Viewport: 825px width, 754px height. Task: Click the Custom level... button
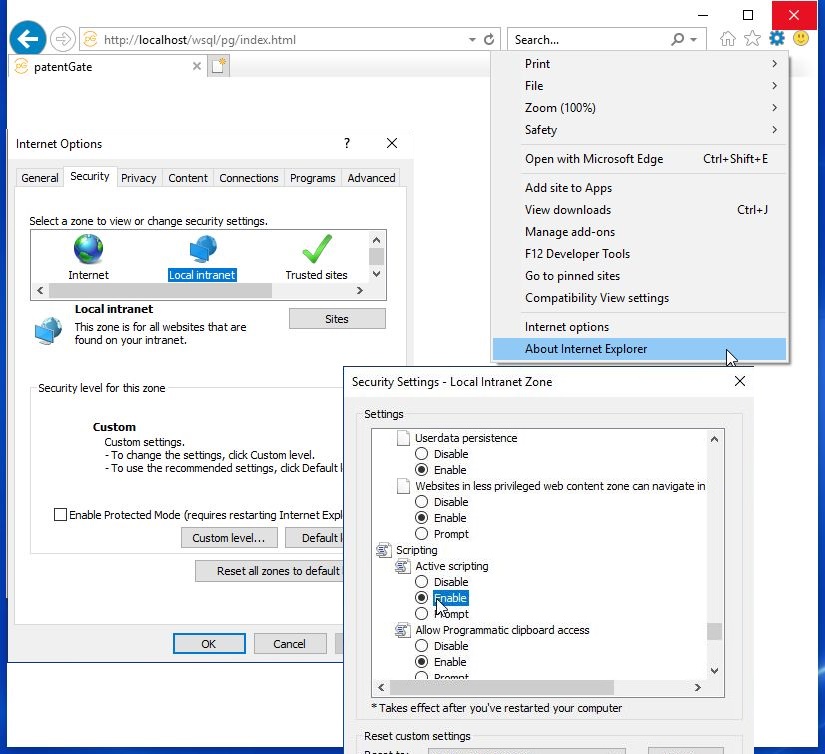click(229, 538)
